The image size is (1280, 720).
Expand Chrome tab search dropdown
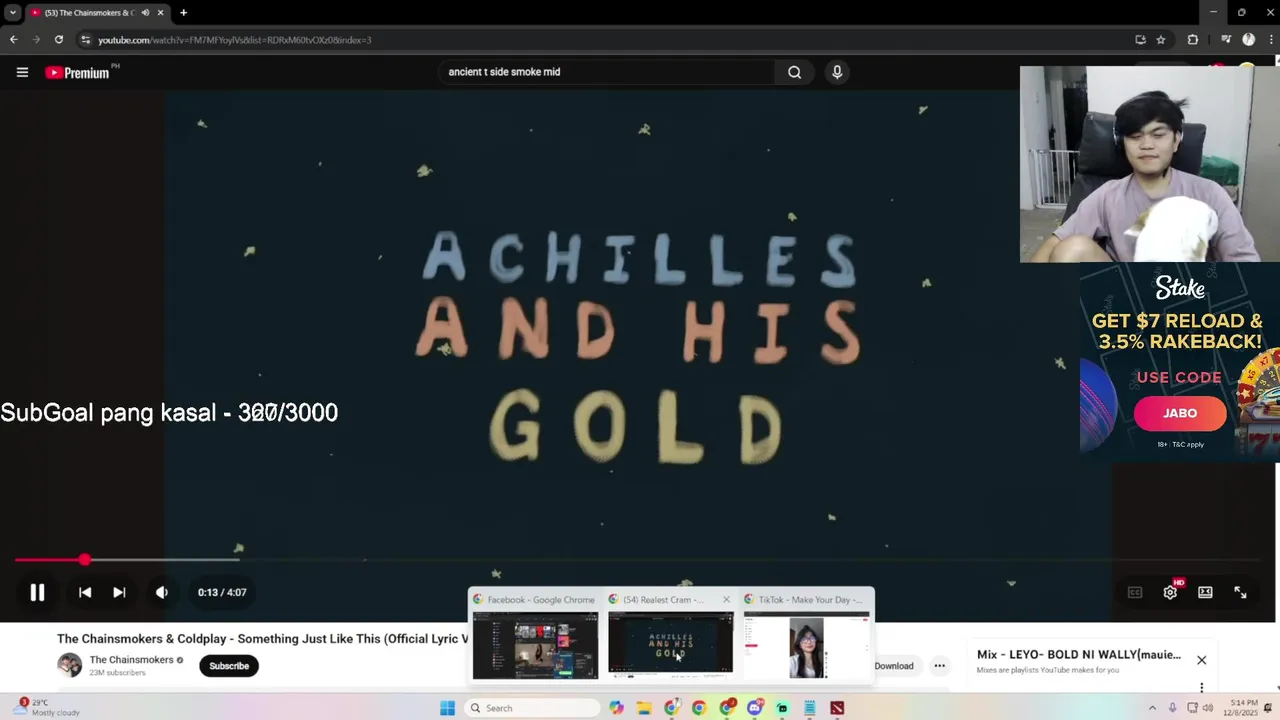(x=13, y=13)
